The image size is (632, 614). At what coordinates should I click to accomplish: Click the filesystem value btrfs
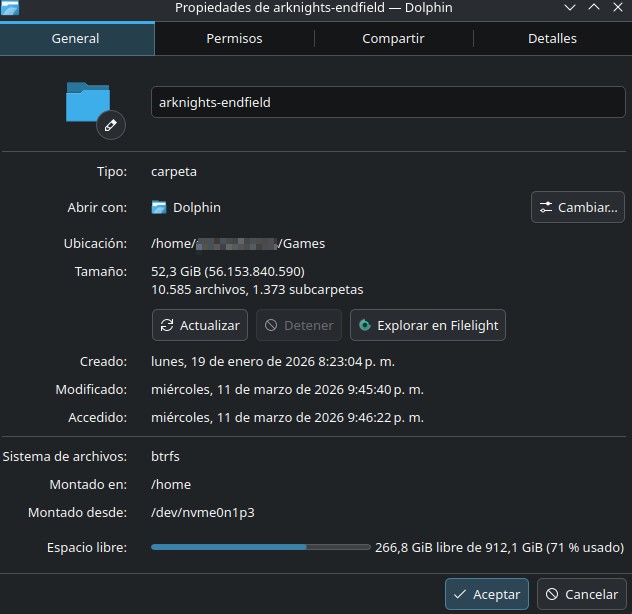tap(165, 456)
